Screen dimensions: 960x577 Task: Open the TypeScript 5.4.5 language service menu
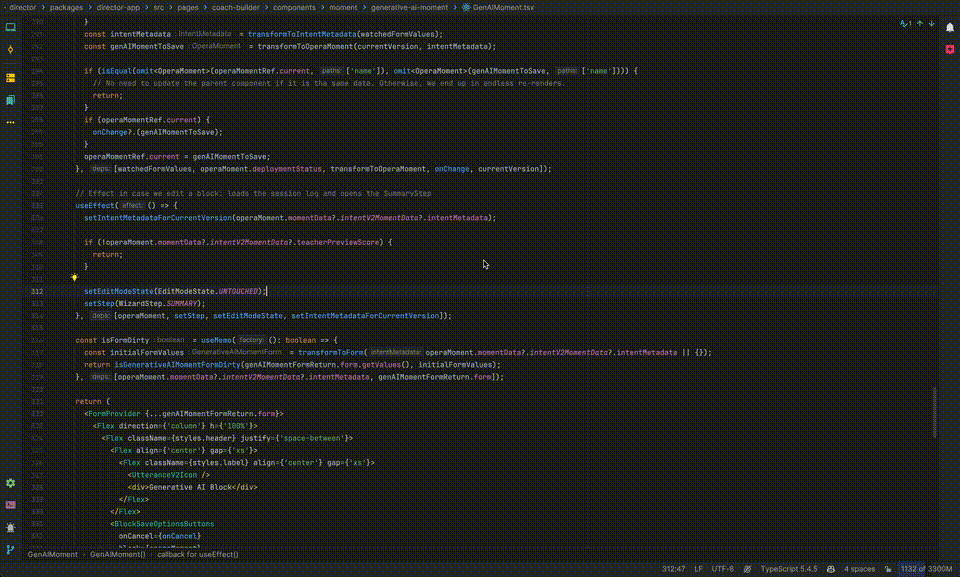point(789,569)
